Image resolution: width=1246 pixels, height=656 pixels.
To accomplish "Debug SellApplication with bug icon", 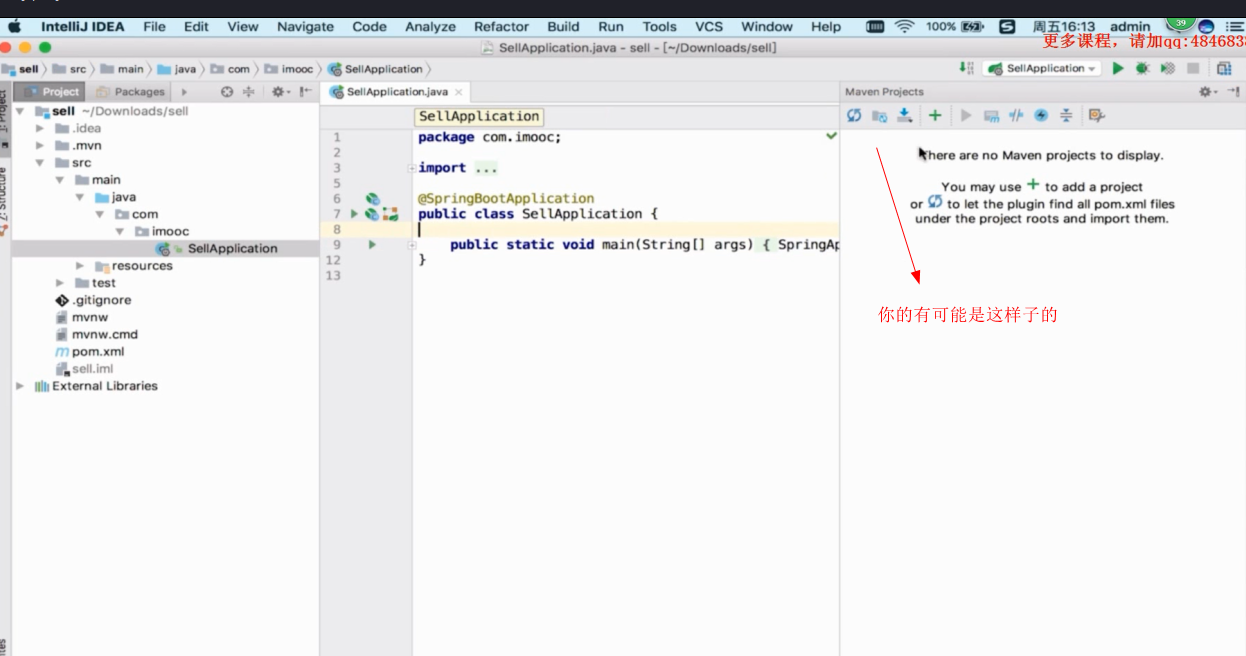I will pos(1142,68).
